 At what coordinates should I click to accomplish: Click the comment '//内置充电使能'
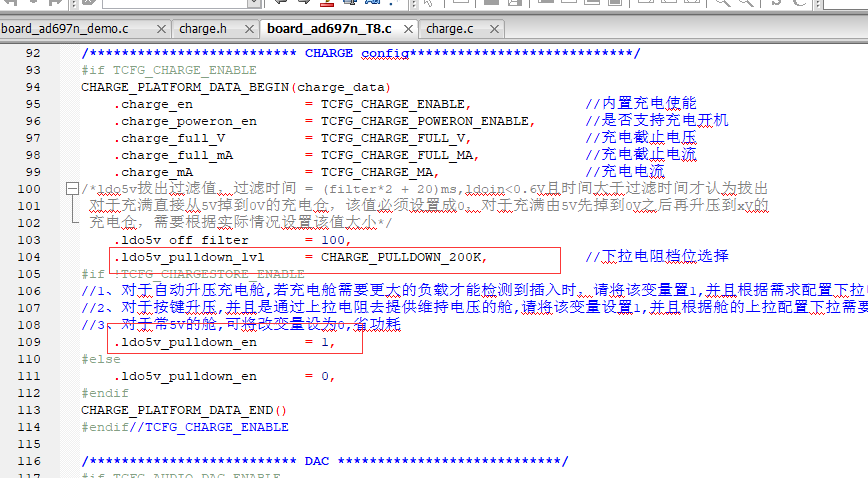pyautogui.click(x=640, y=104)
